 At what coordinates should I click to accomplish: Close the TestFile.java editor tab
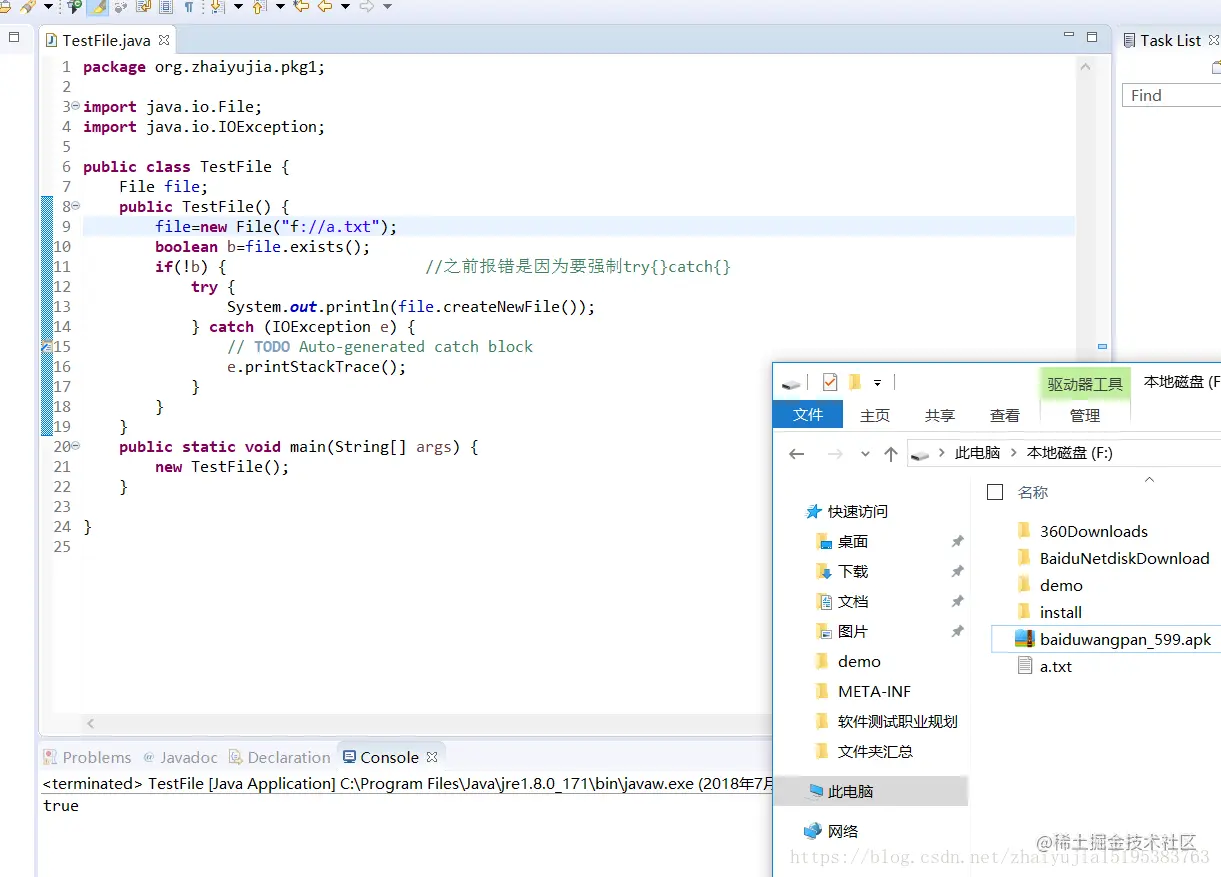click(164, 40)
